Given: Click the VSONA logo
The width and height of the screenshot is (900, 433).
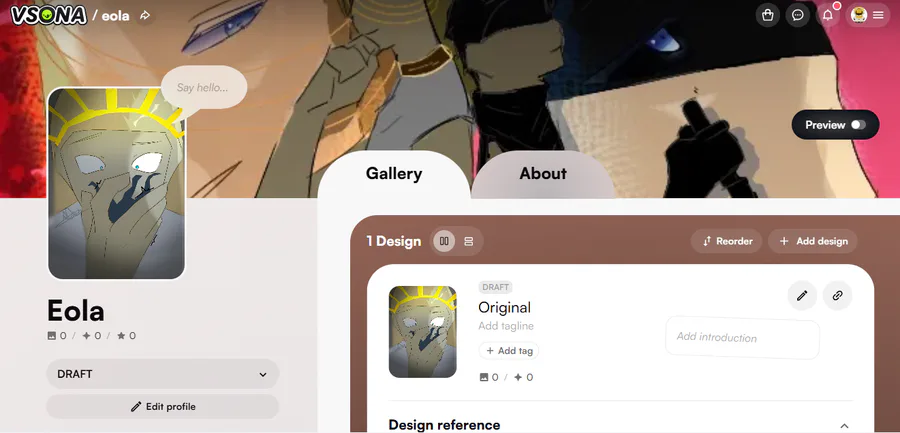Looking at the screenshot, I should [x=49, y=16].
